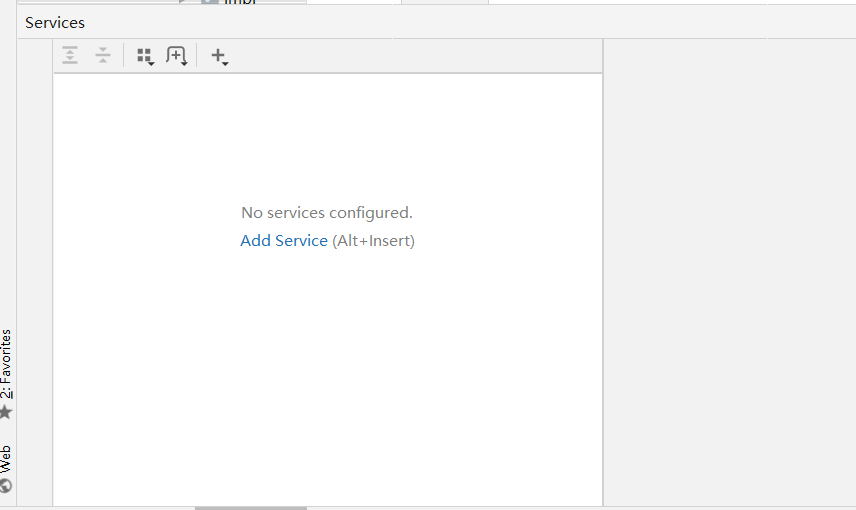Open the Web side tool tab
This screenshot has height=510, width=856.
(x=6, y=470)
